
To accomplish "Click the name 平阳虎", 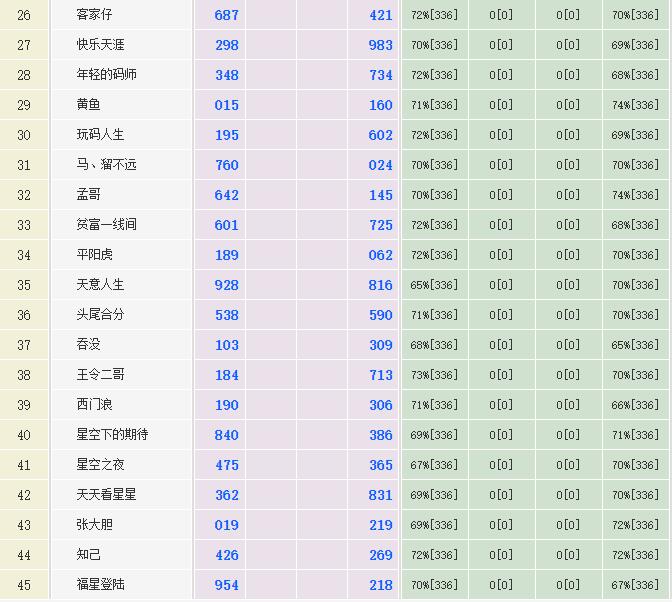I will (x=95, y=255).
